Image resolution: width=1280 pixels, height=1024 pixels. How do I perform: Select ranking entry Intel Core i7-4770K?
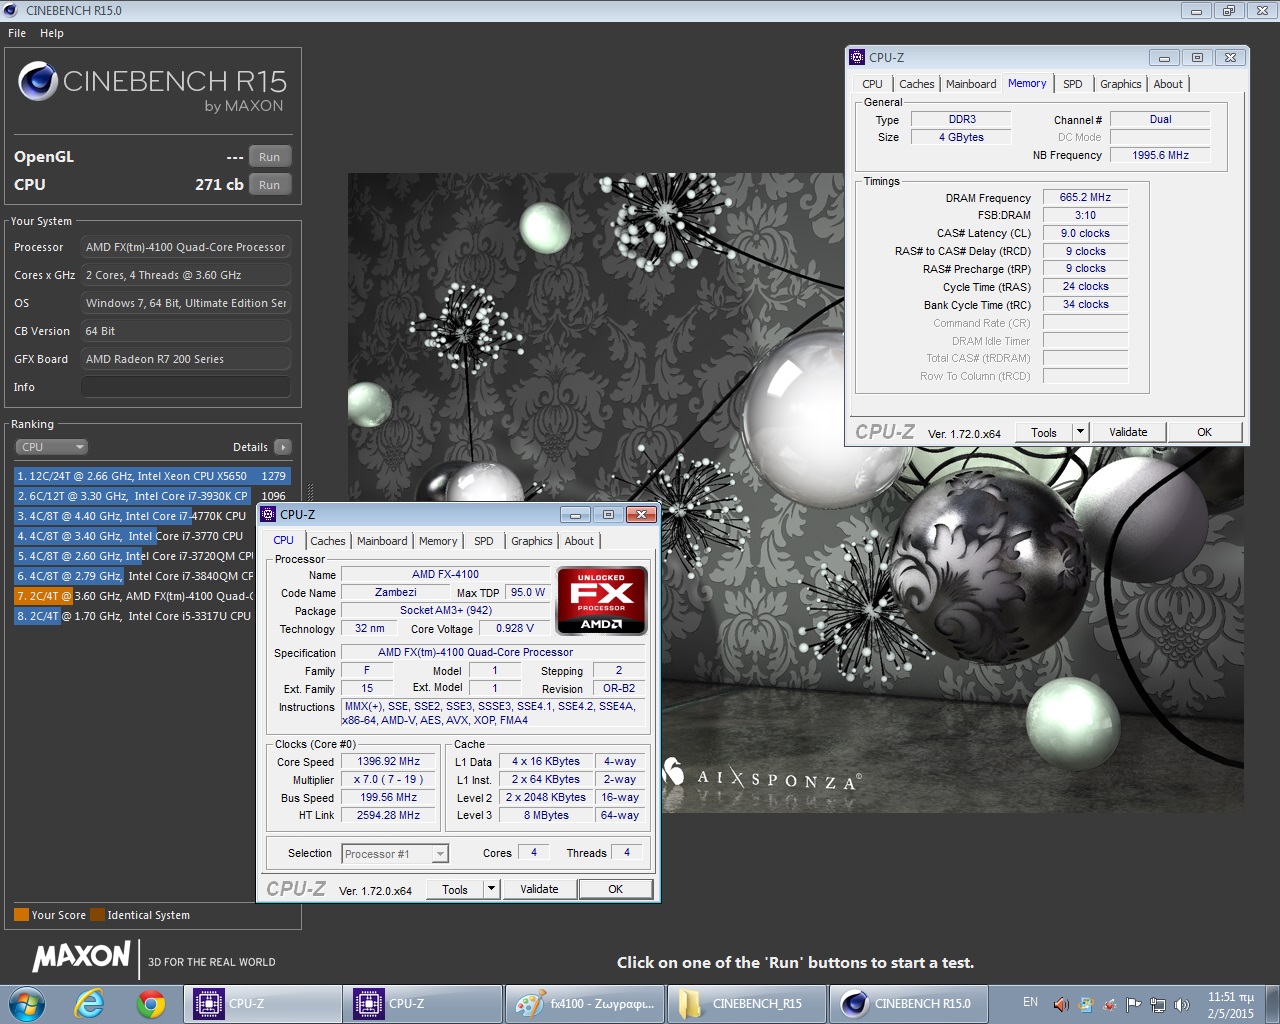point(134,516)
